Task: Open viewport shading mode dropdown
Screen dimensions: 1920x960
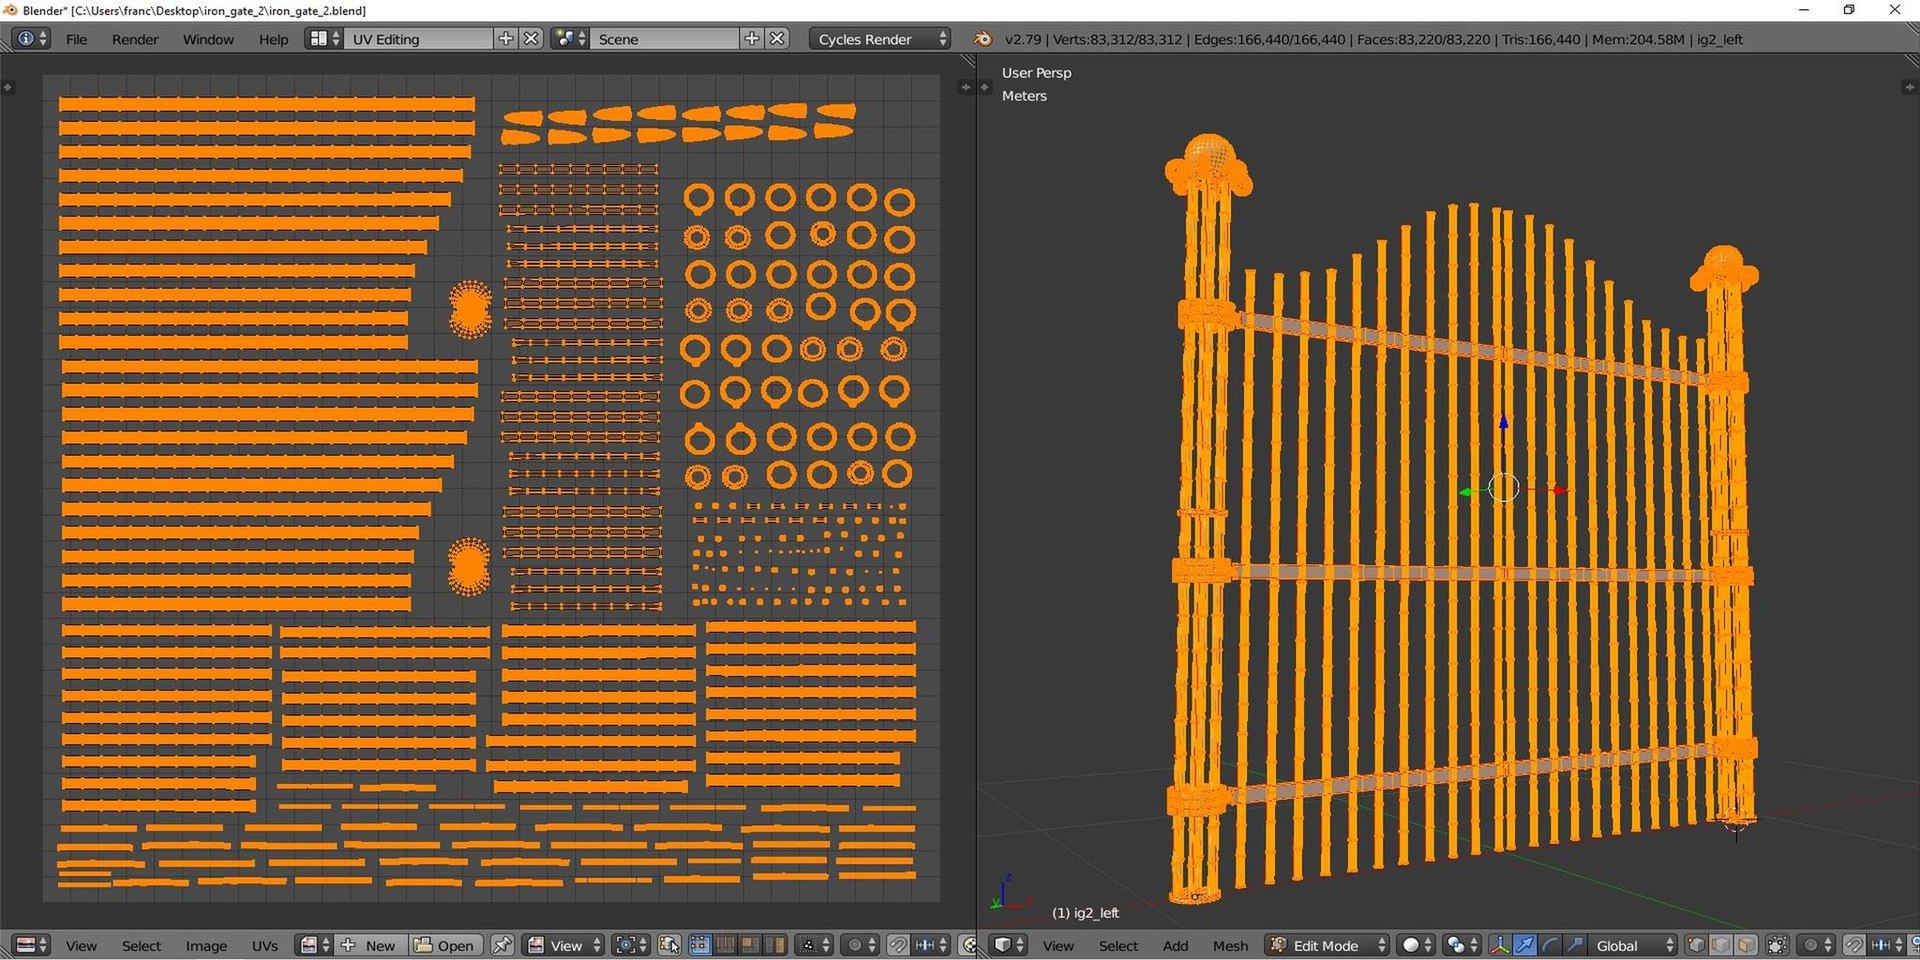Action: (x=1415, y=945)
